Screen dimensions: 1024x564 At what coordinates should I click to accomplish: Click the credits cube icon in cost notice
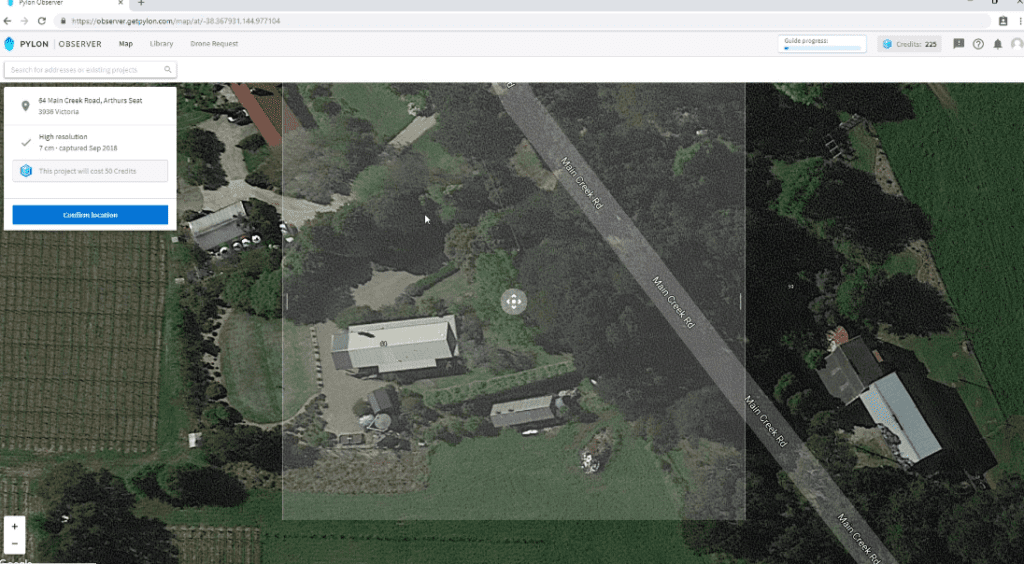pyautogui.click(x=26, y=171)
